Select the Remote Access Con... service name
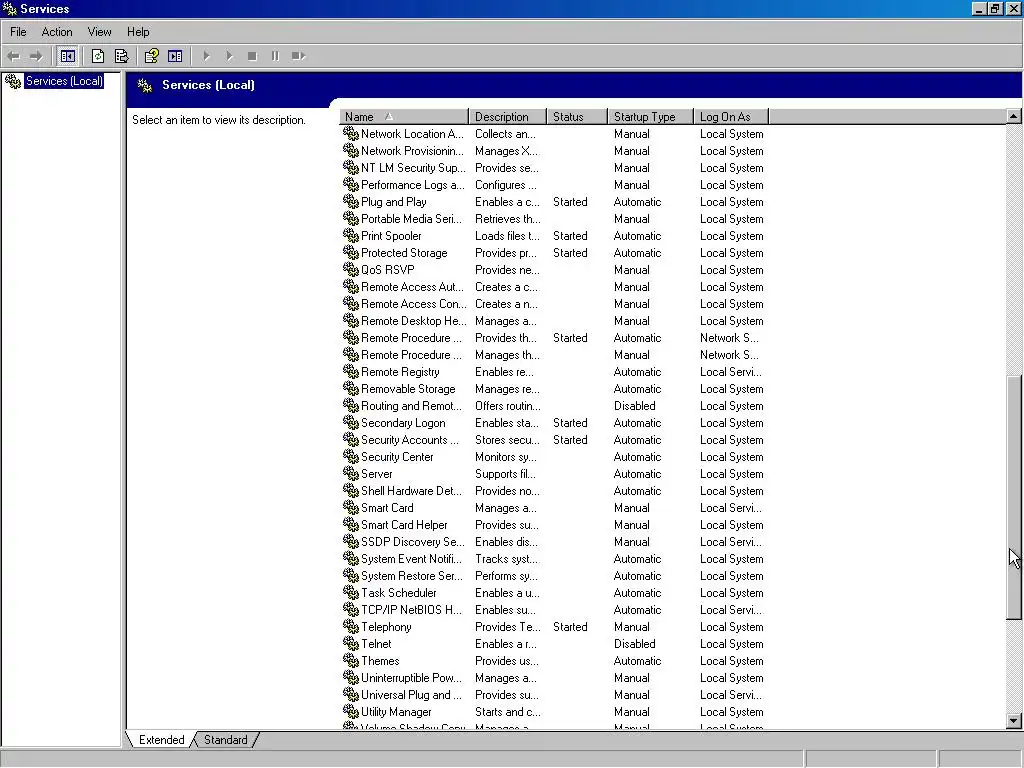 [414, 304]
